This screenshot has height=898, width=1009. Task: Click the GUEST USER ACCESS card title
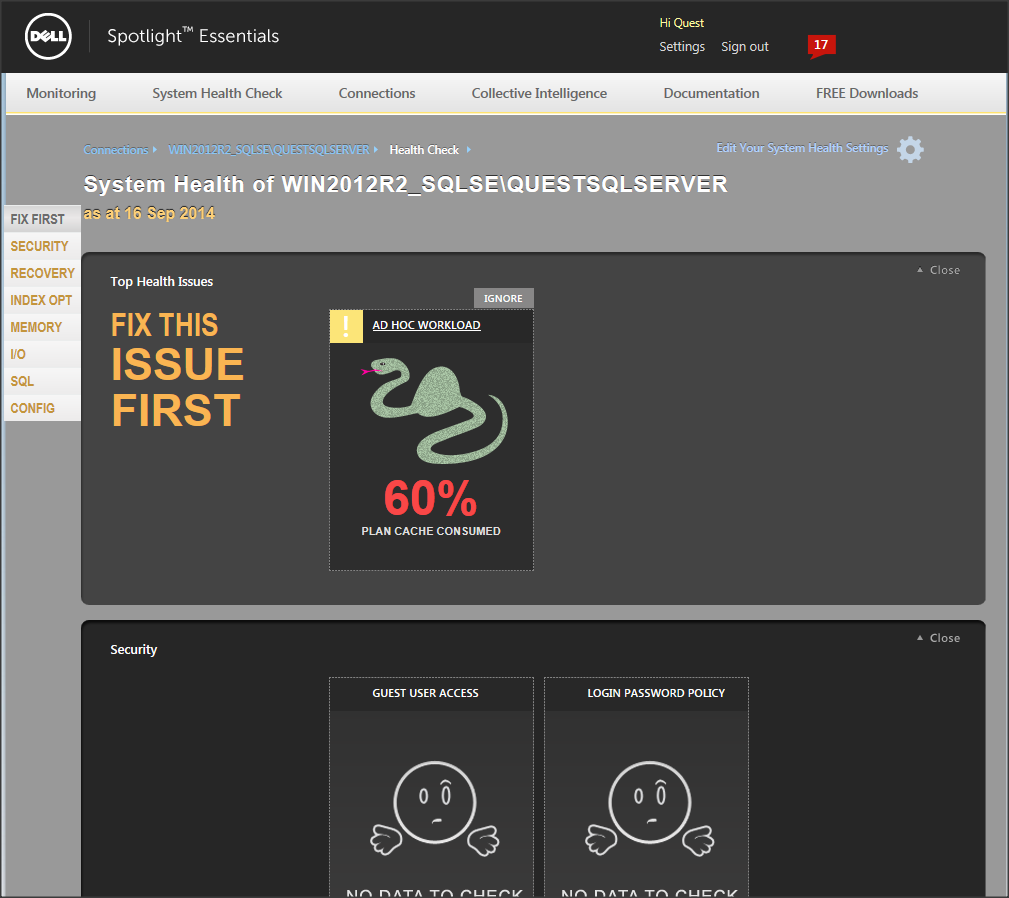(x=425, y=693)
